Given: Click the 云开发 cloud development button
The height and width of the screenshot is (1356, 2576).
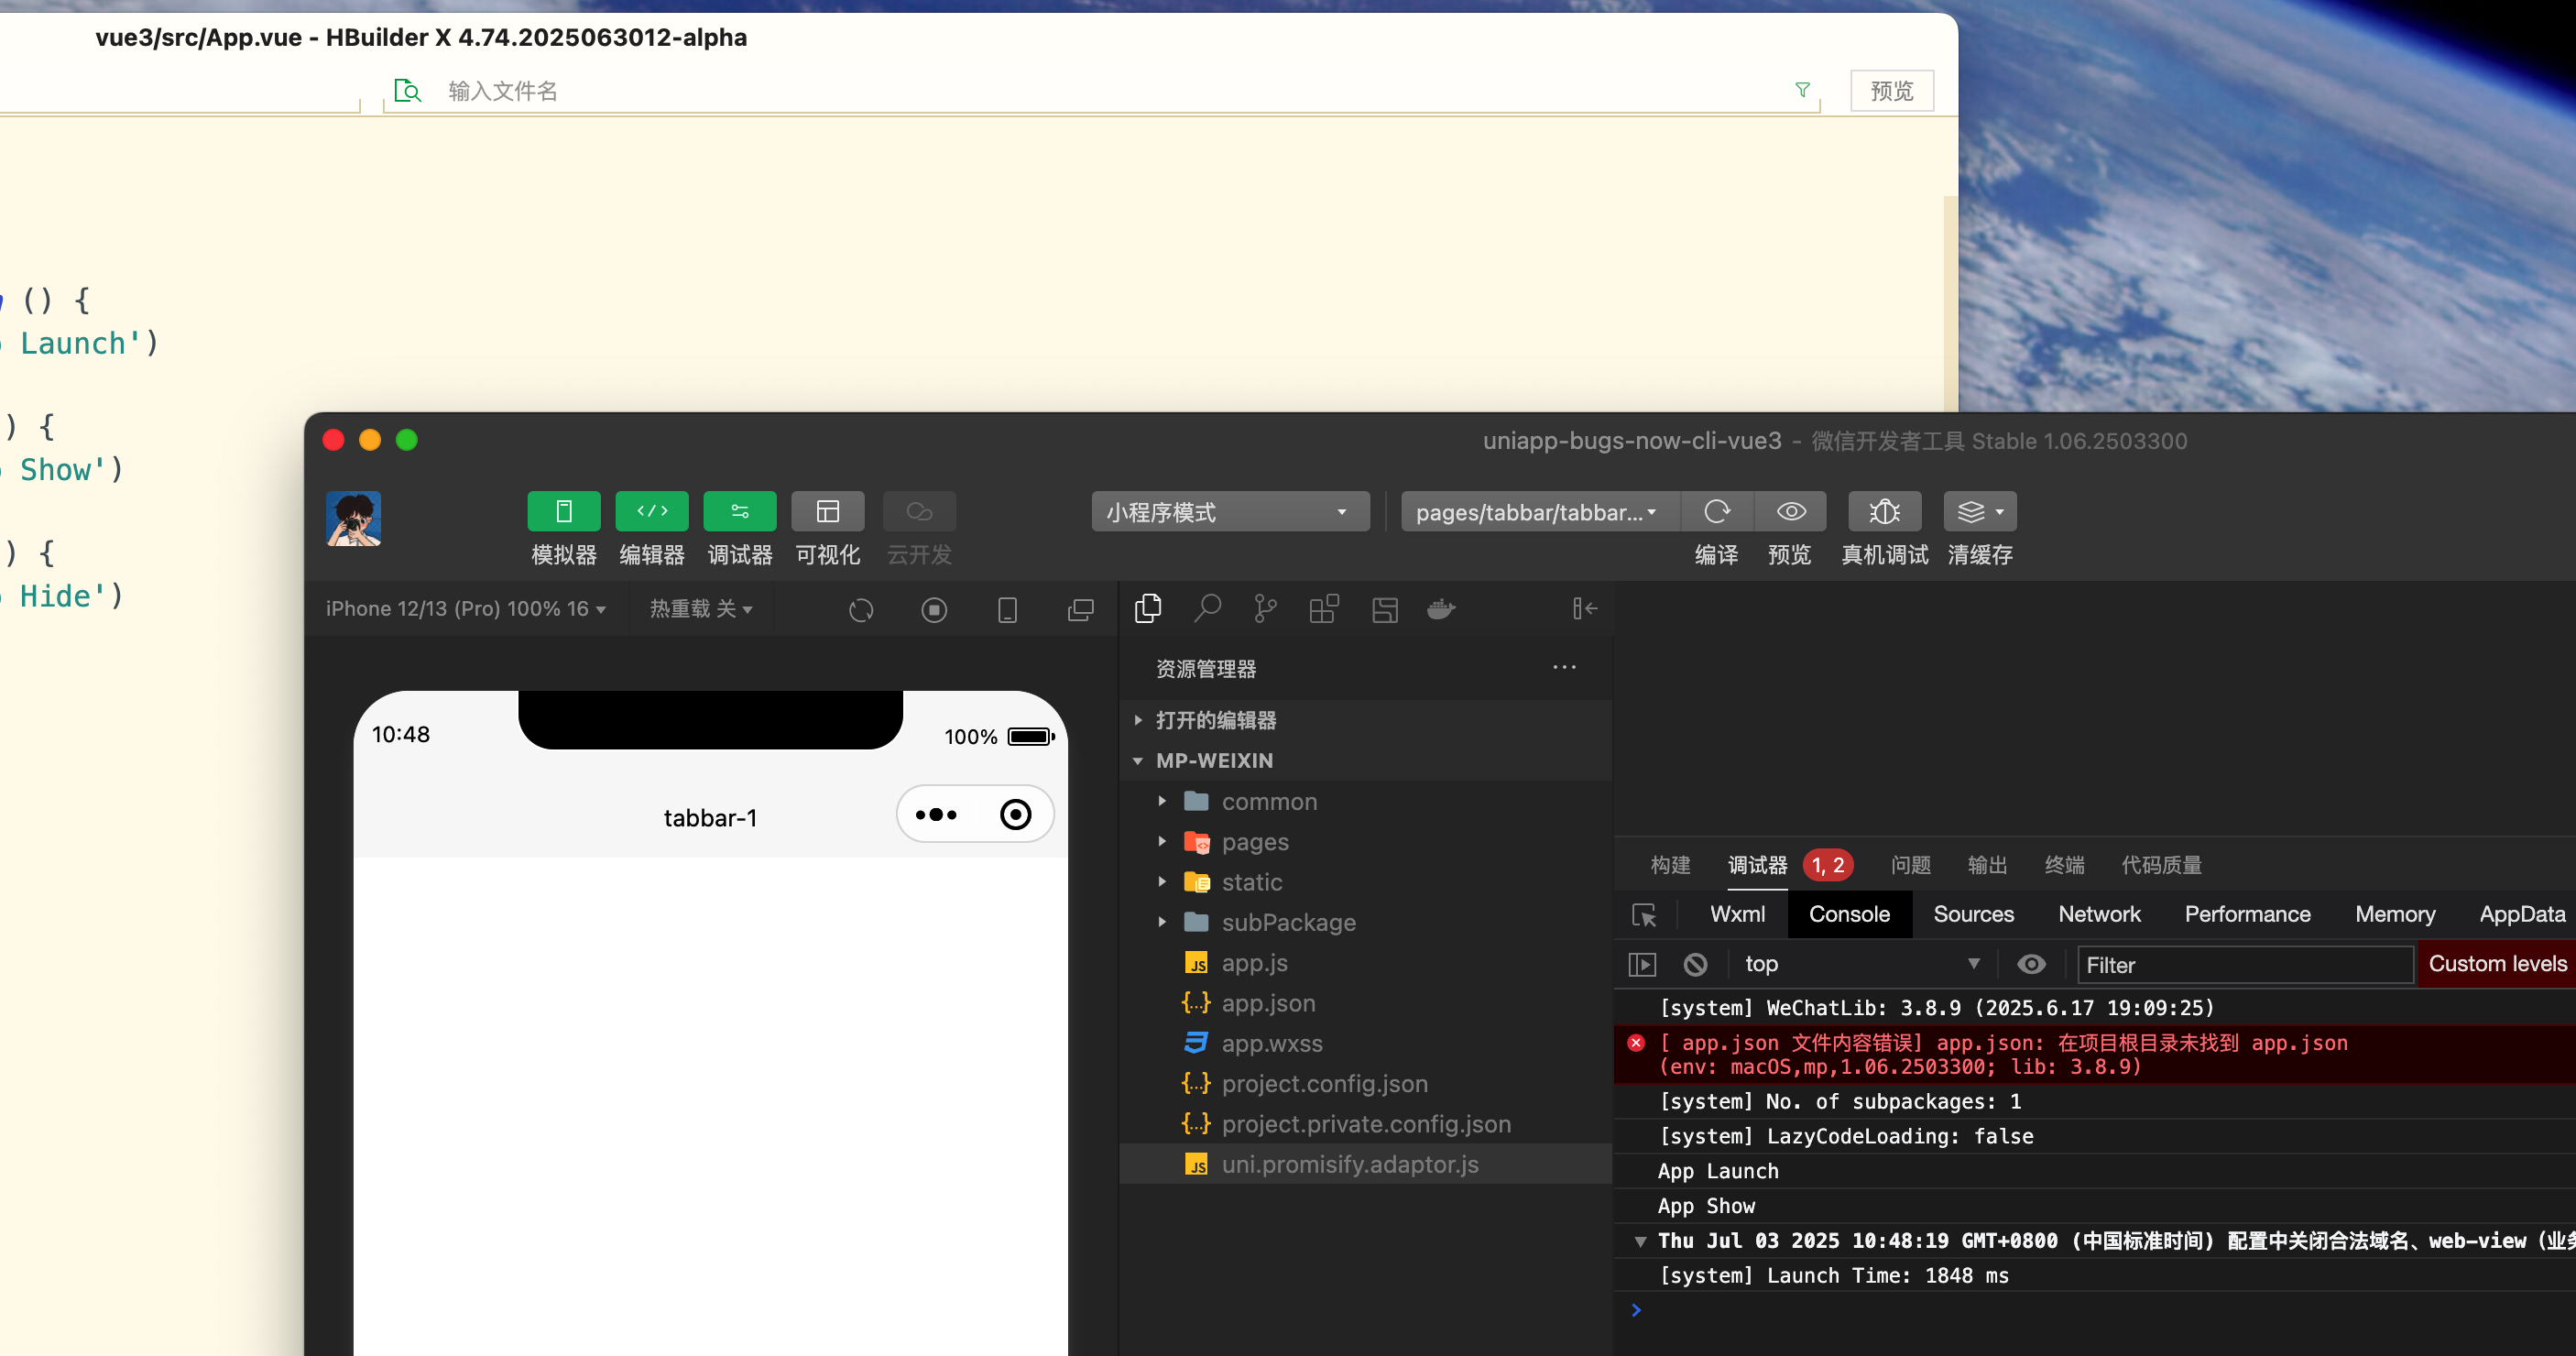Looking at the screenshot, I should (919, 511).
